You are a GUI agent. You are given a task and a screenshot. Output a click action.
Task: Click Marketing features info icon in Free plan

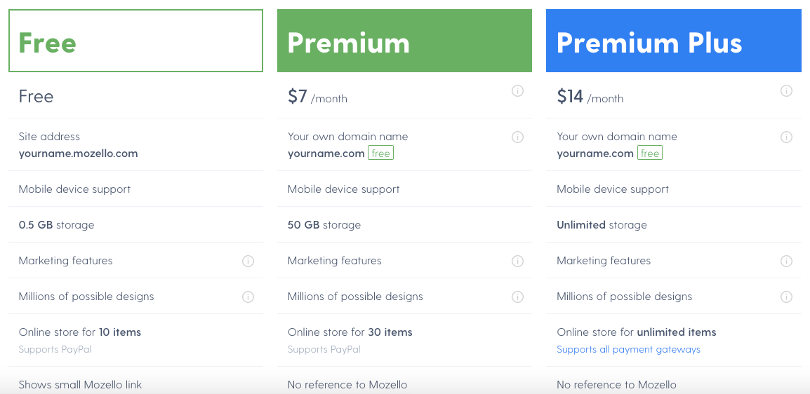tap(248, 261)
